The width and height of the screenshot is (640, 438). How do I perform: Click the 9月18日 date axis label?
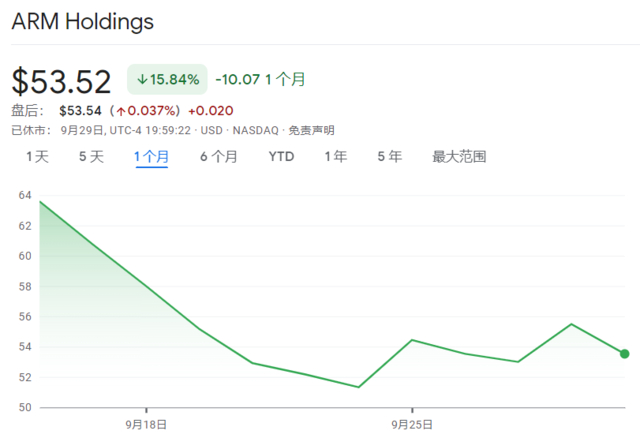146,424
